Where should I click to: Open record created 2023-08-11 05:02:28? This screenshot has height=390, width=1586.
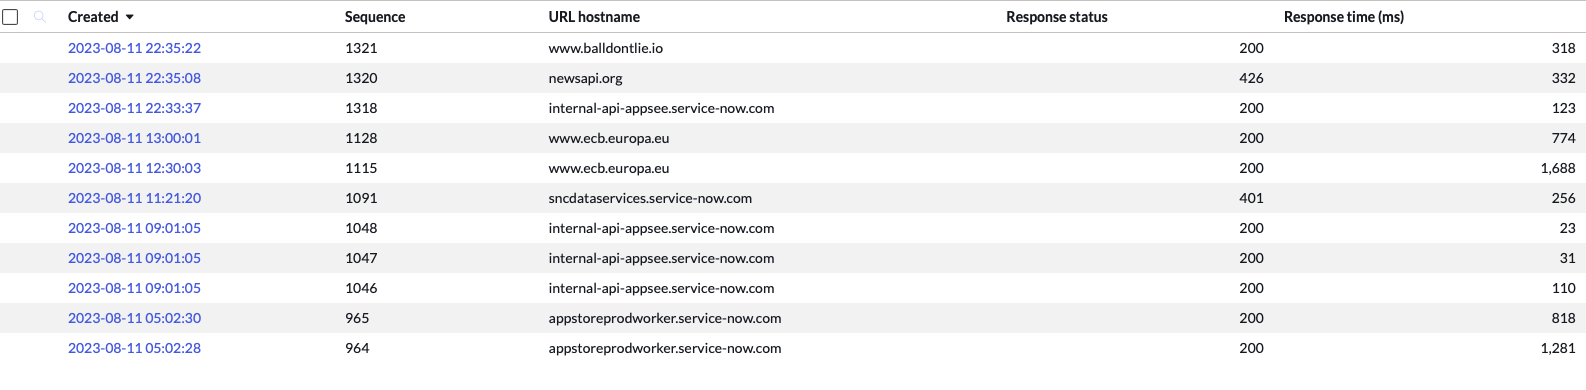(x=134, y=348)
